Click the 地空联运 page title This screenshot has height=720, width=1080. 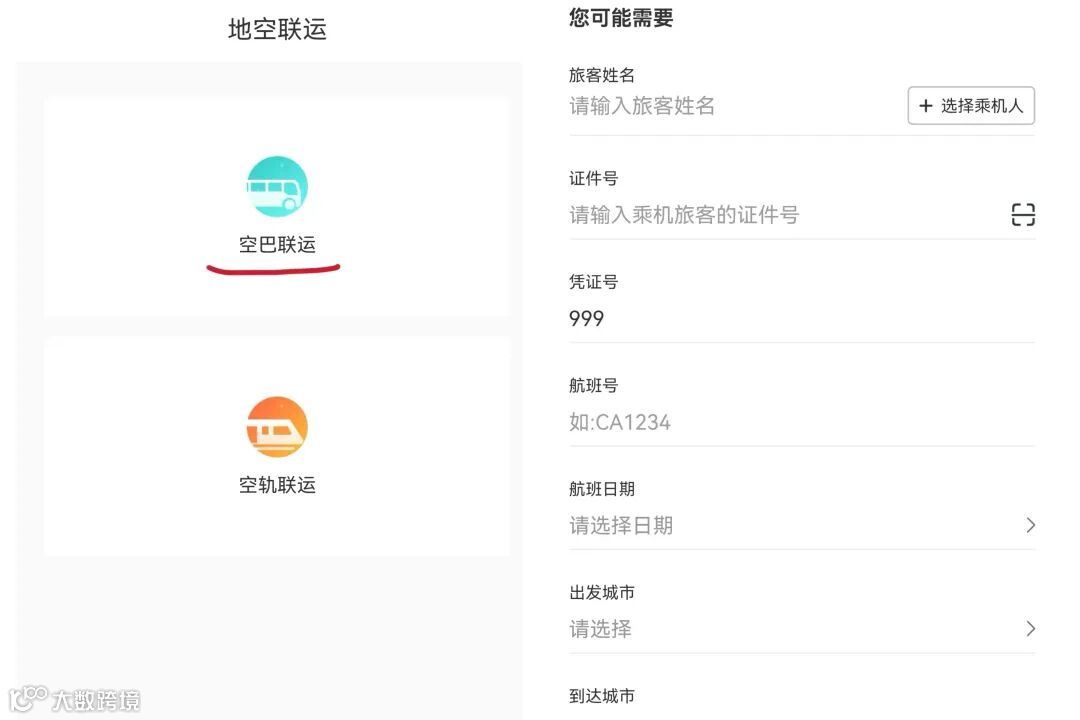[277, 29]
